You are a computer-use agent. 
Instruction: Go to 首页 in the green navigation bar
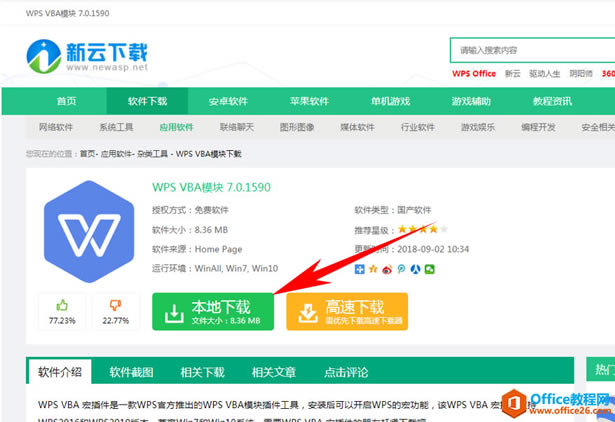[67, 101]
